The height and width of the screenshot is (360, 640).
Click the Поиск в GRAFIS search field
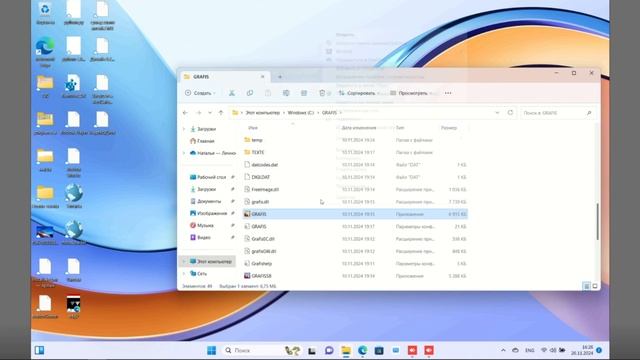tap(557, 113)
